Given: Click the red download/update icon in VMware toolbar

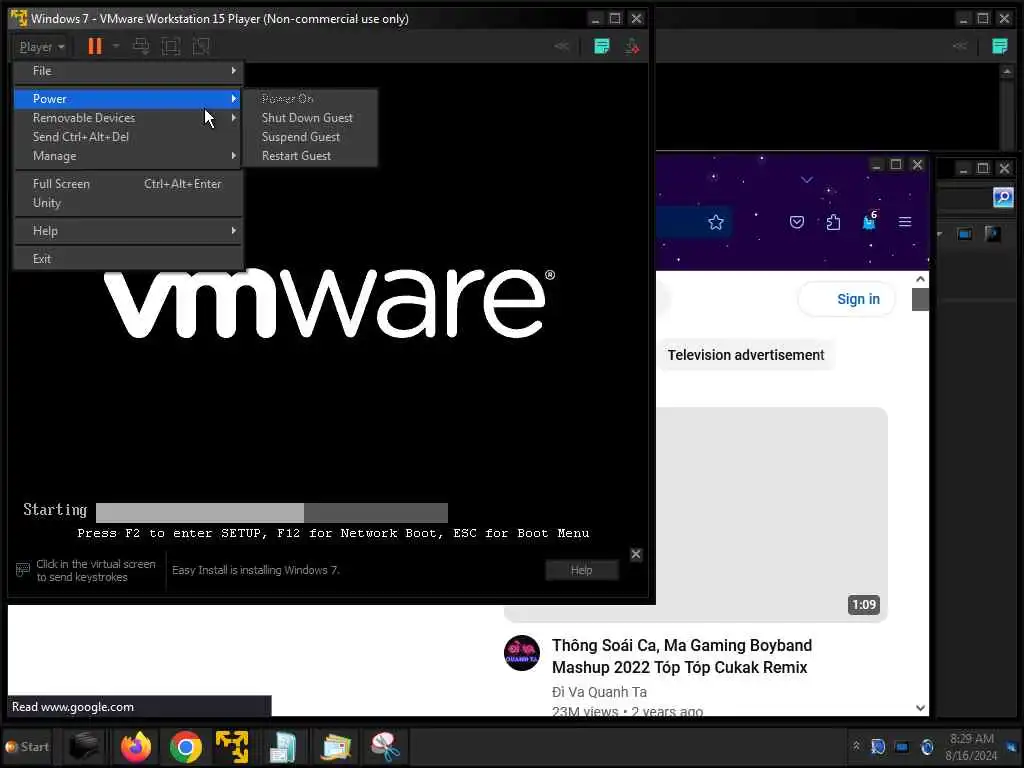Looking at the screenshot, I should pos(632,46).
